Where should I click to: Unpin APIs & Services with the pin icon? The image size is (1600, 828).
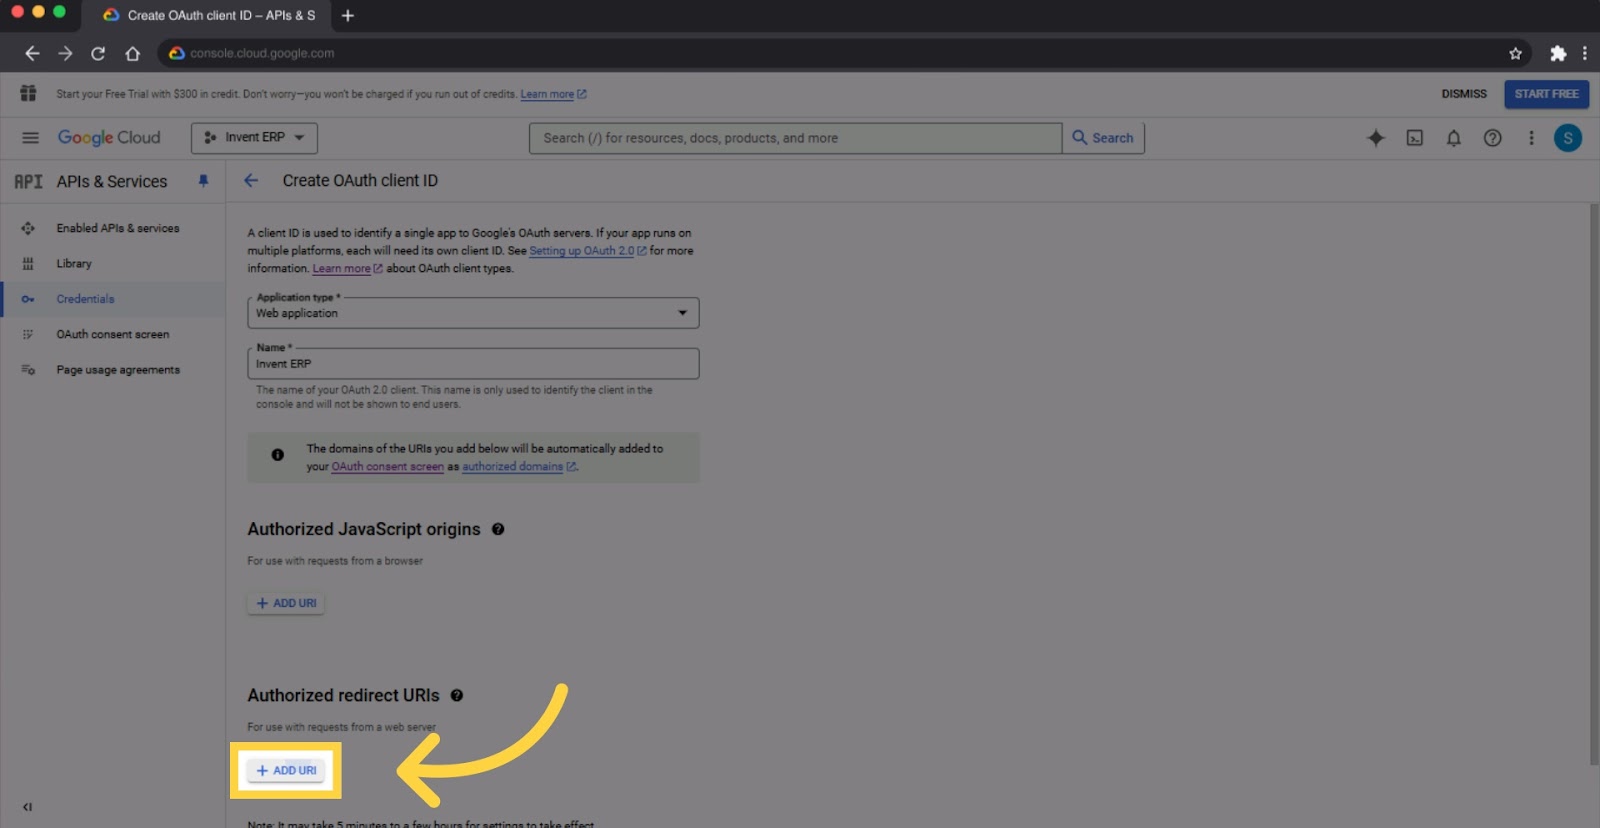click(203, 181)
